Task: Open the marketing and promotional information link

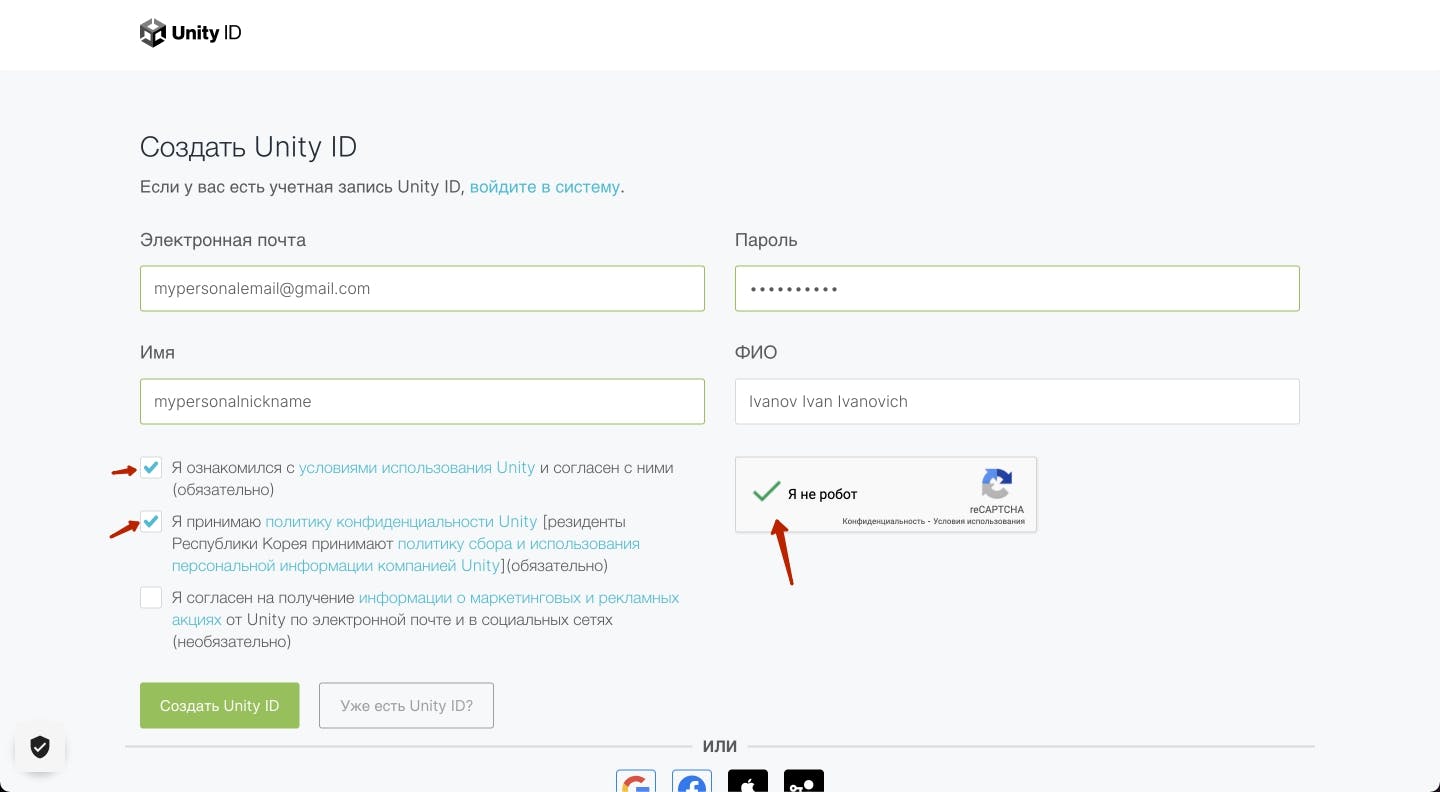Action: 426,608
